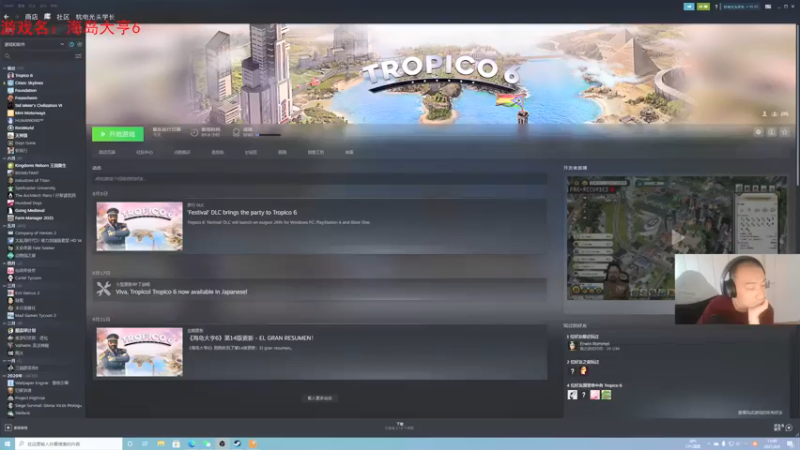Select Company of Heroes 2 in library
The height and width of the screenshot is (450, 800).
pos(35,233)
